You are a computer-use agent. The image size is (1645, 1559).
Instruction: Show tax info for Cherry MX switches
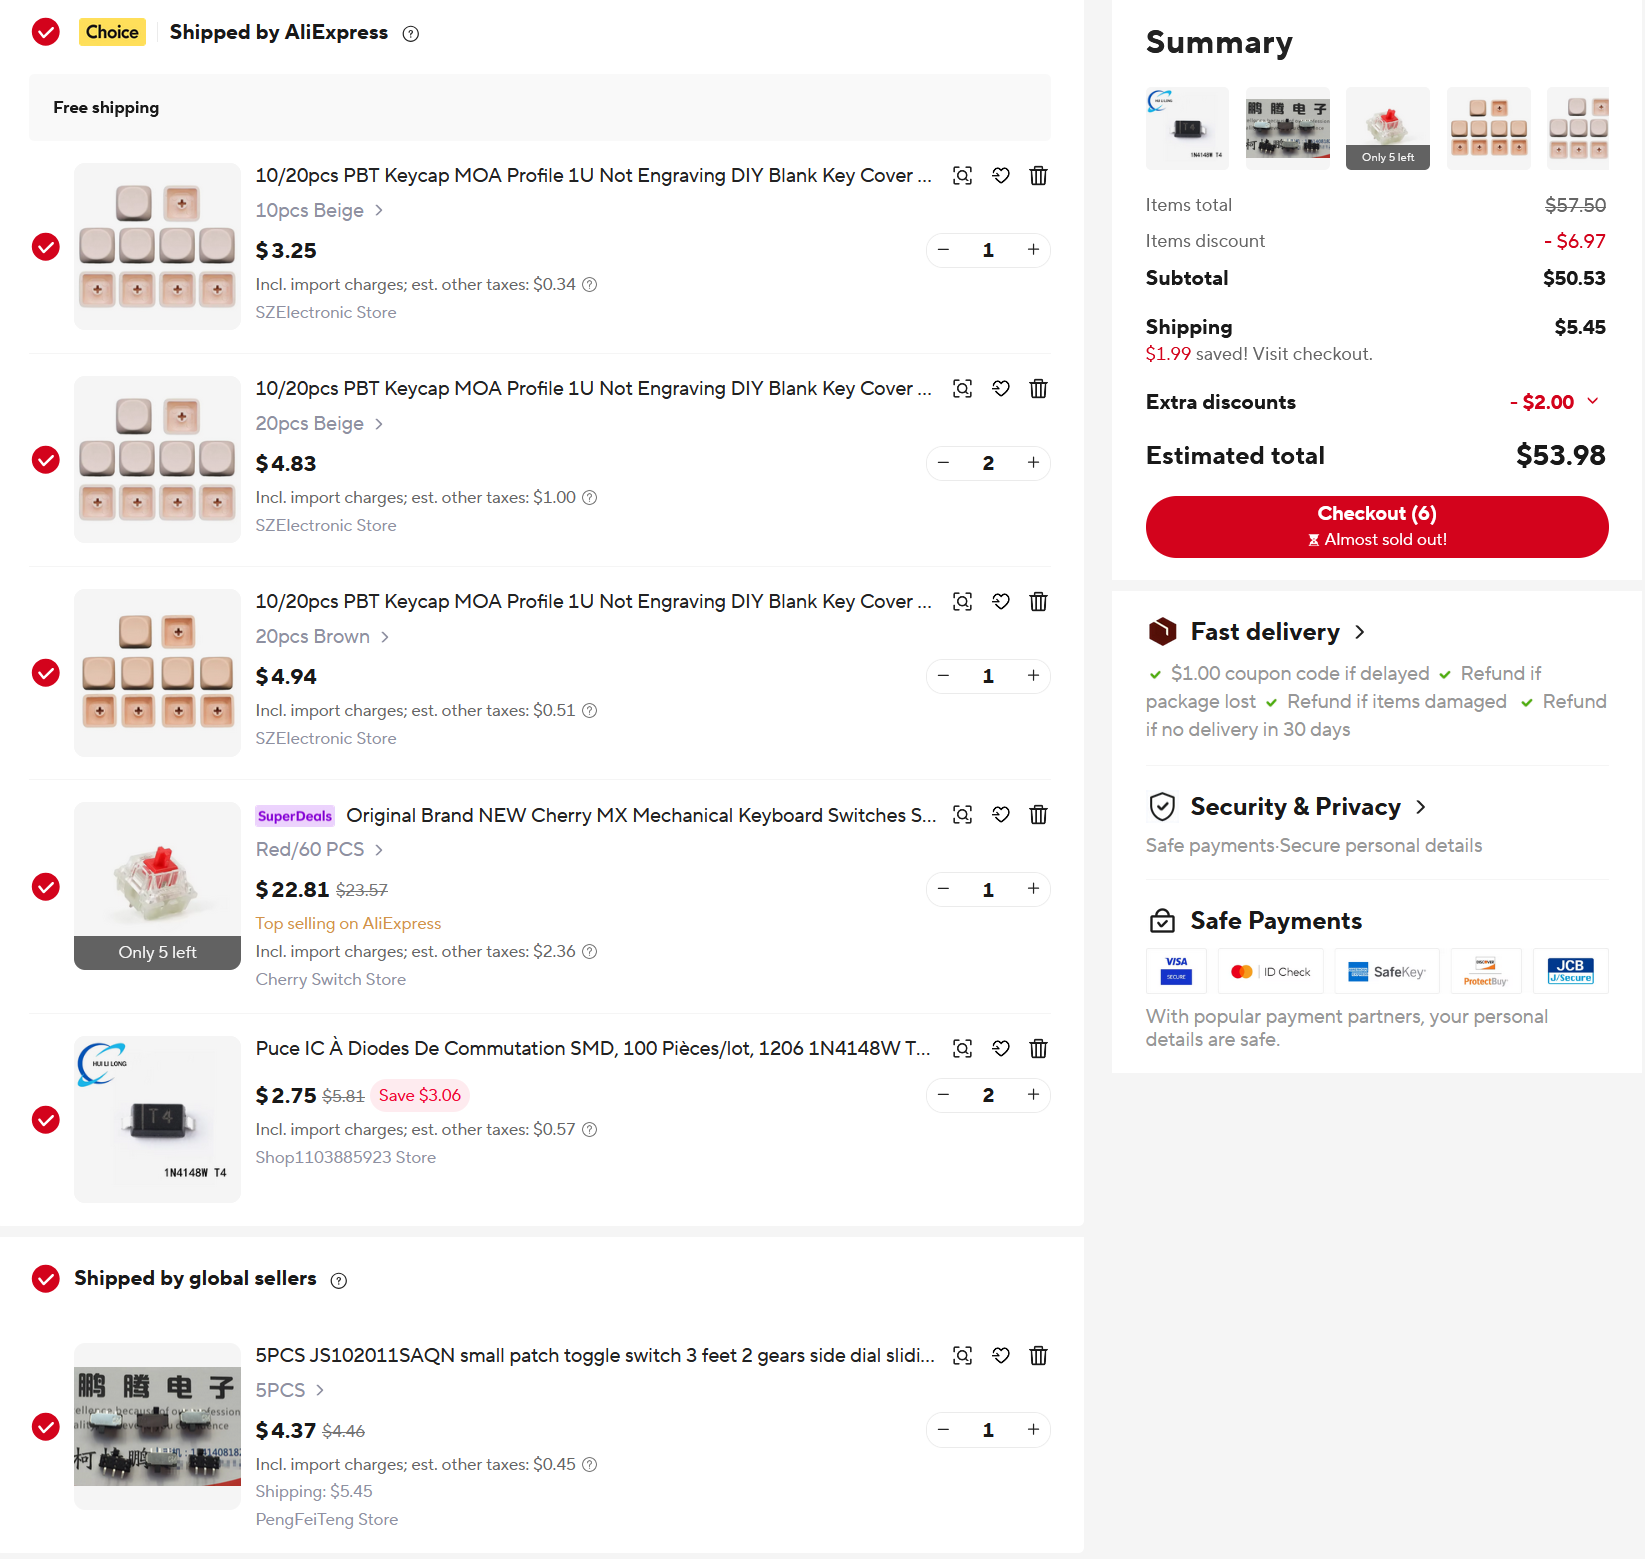590,952
